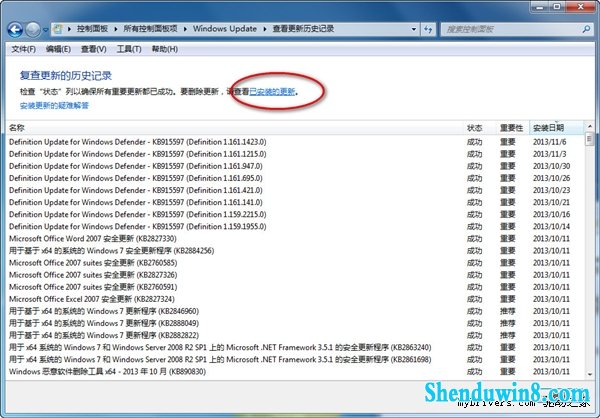Select Office 2007 suites KB2760585 row
This screenshot has height=418, width=600.
295,263
